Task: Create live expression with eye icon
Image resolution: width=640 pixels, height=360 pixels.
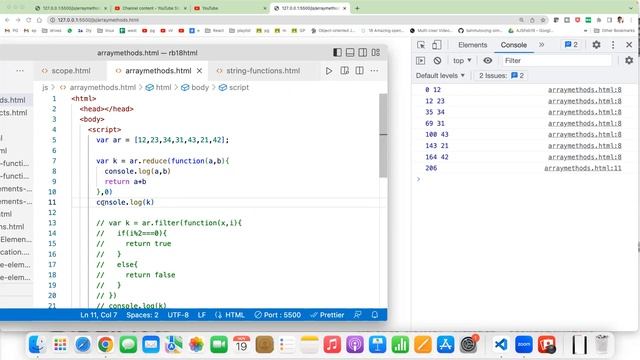Action: pyautogui.click(x=487, y=60)
